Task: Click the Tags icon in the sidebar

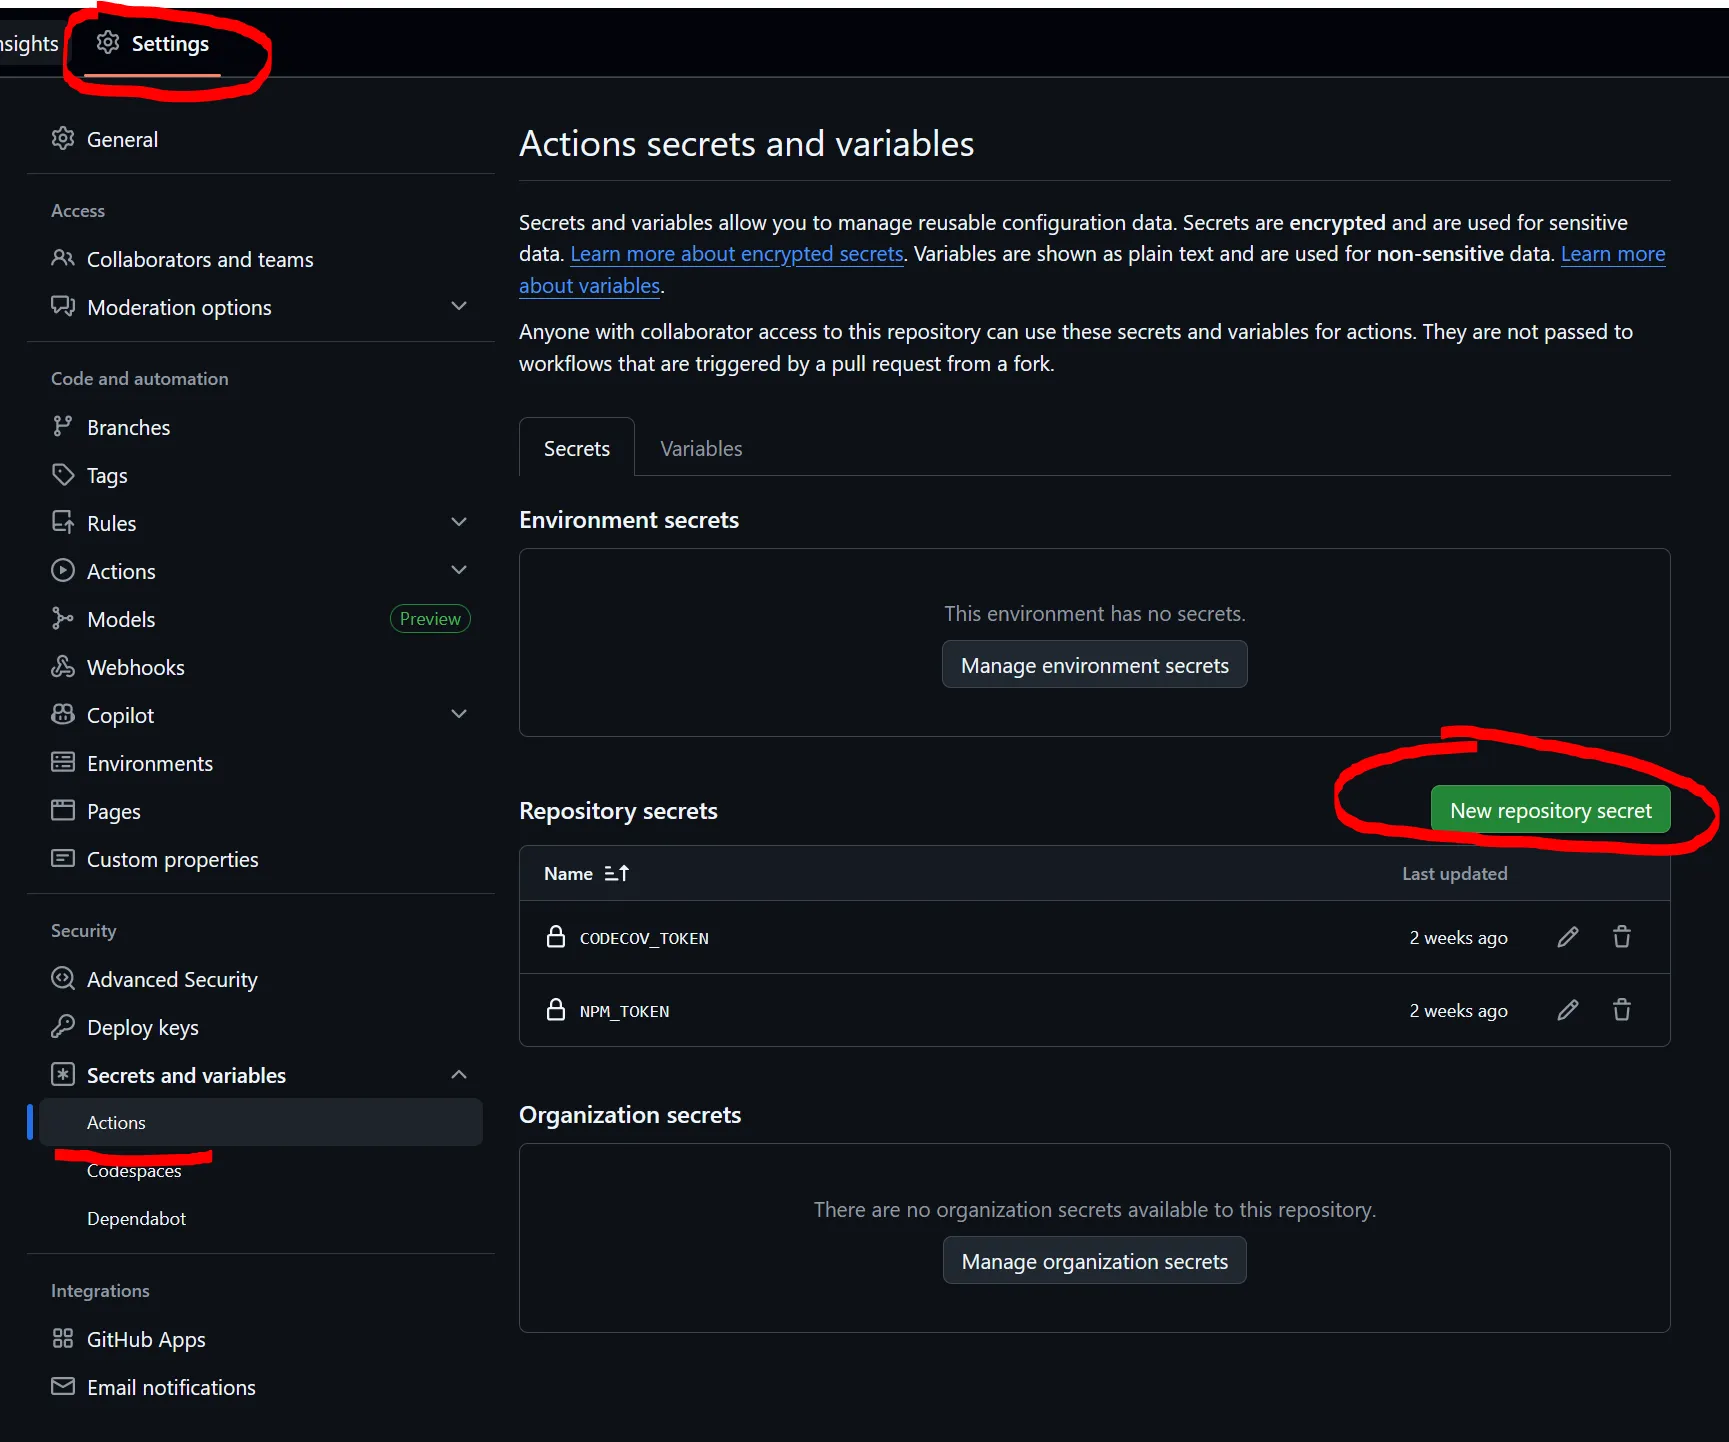Action: click(x=62, y=474)
